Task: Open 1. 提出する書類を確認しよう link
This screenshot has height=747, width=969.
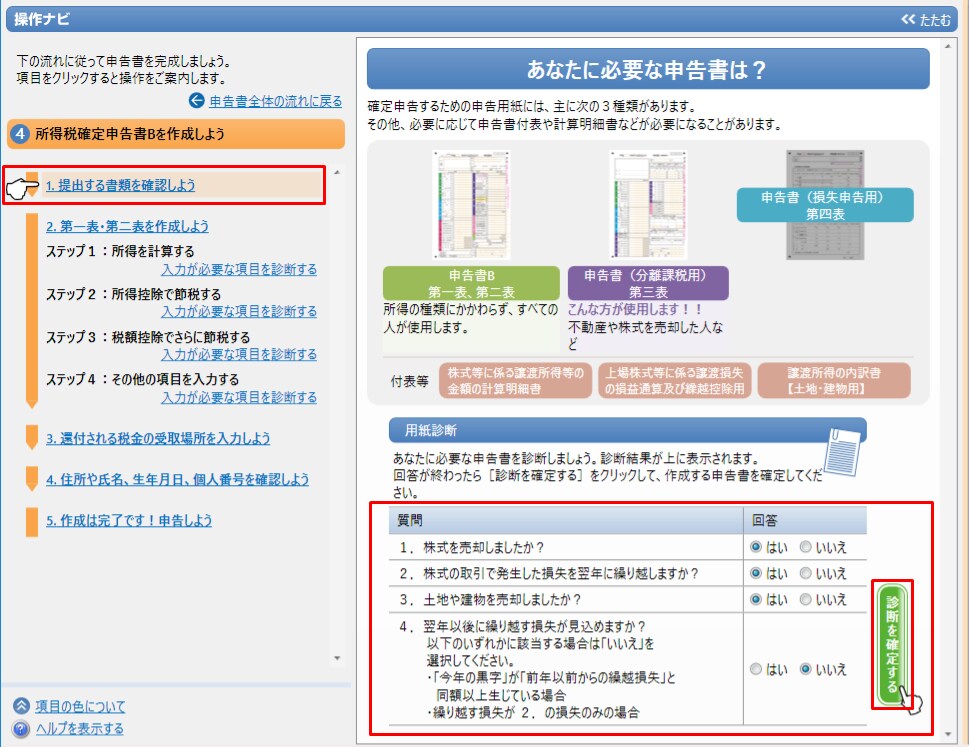Action: [x=120, y=185]
